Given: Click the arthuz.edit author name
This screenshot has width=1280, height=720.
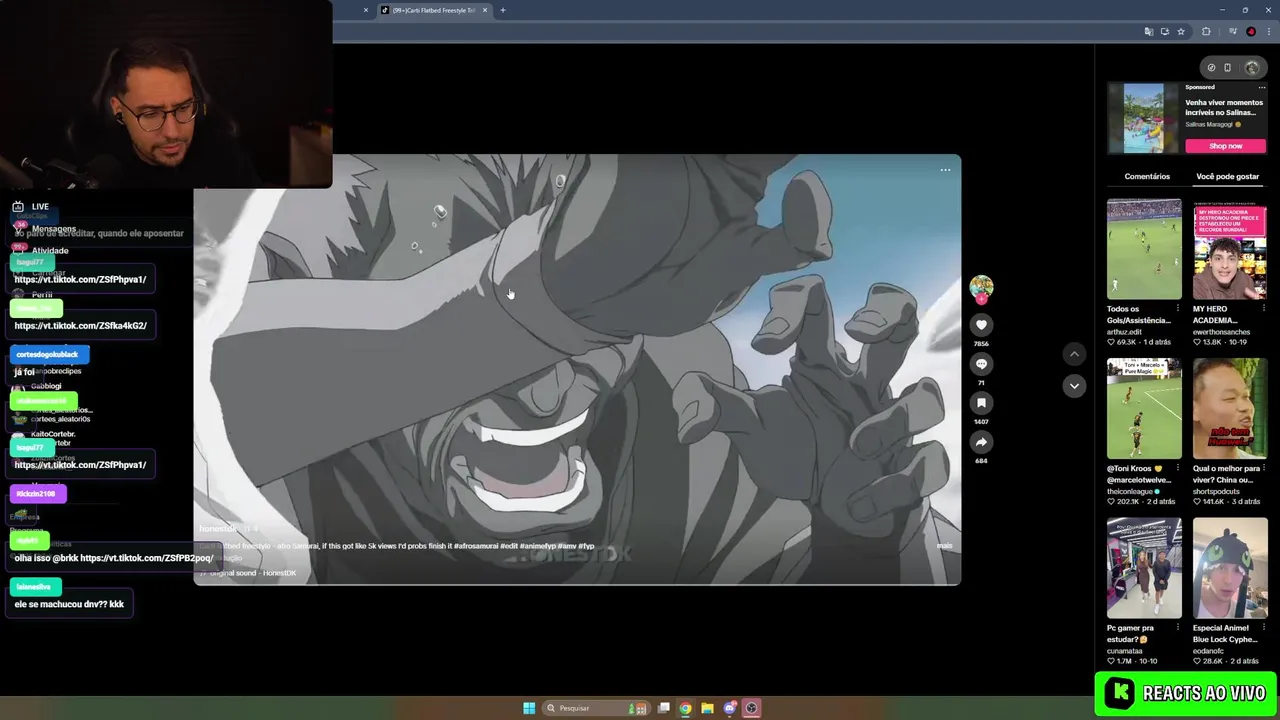Looking at the screenshot, I should pyautogui.click(x=1124, y=332).
